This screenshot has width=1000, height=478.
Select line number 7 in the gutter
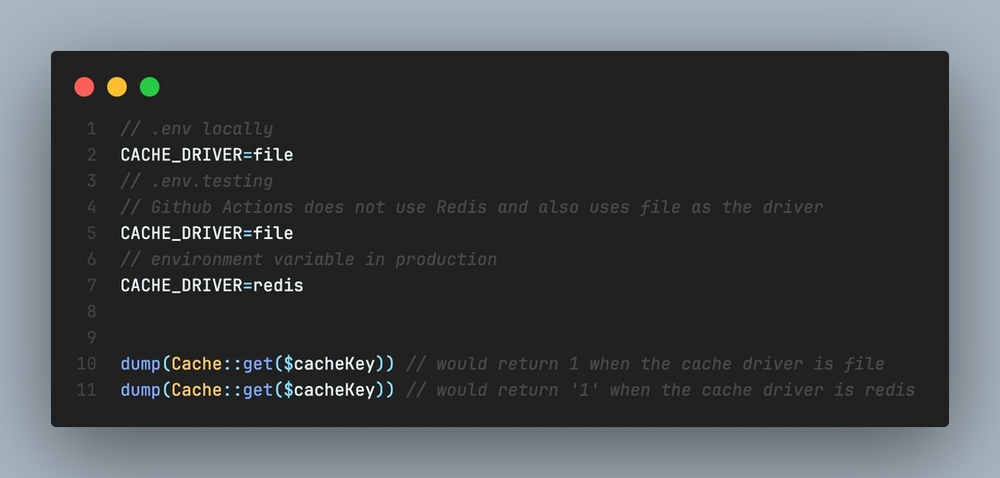[91, 285]
